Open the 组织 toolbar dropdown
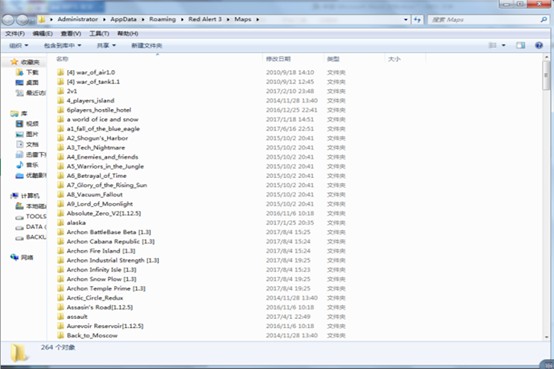 [18, 45]
